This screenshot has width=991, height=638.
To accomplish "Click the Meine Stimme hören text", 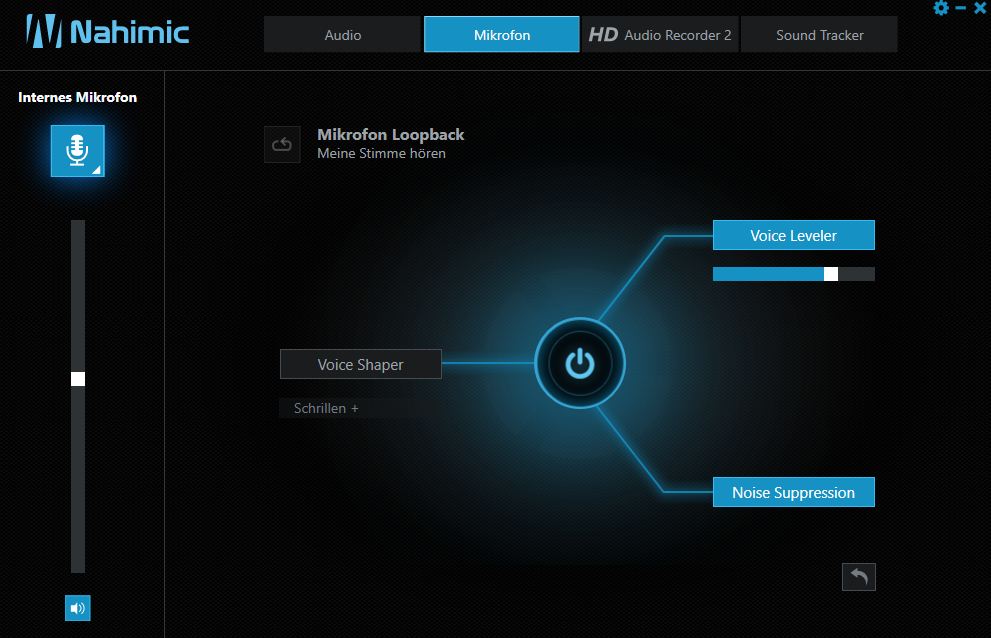I will 381,154.
